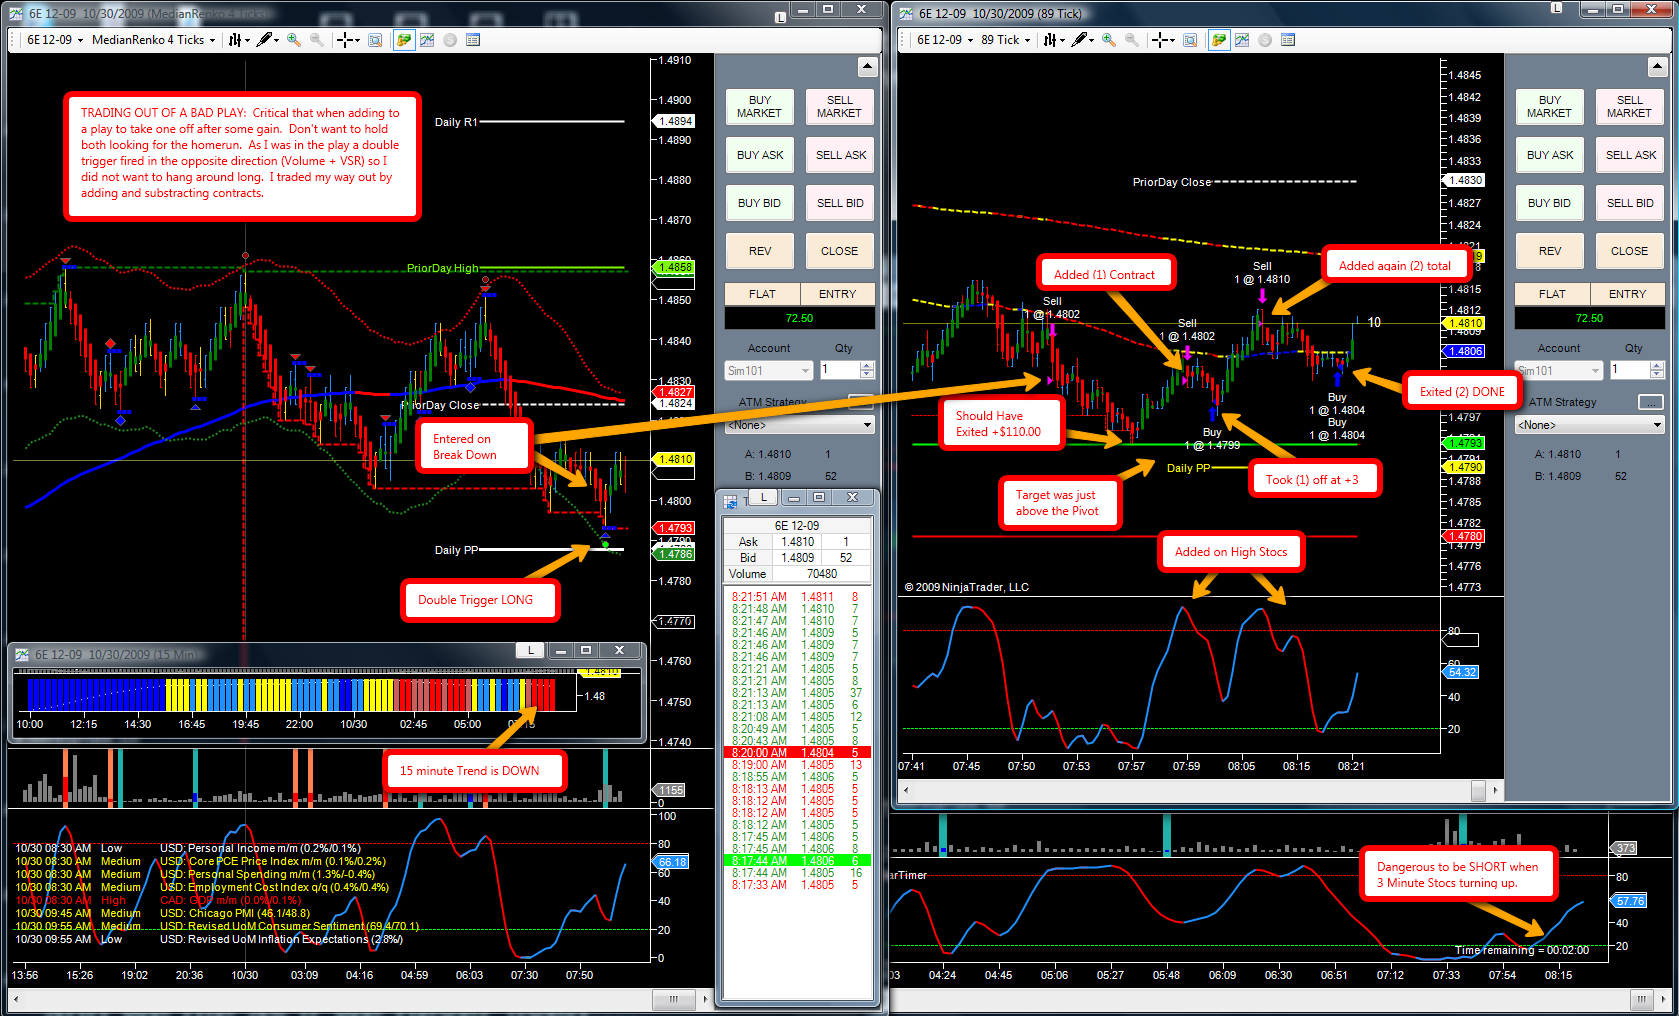
Task: Open chart properties icon in MedianRenko chart toolbar
Action: pyautogui.click(x=473, y=40)
